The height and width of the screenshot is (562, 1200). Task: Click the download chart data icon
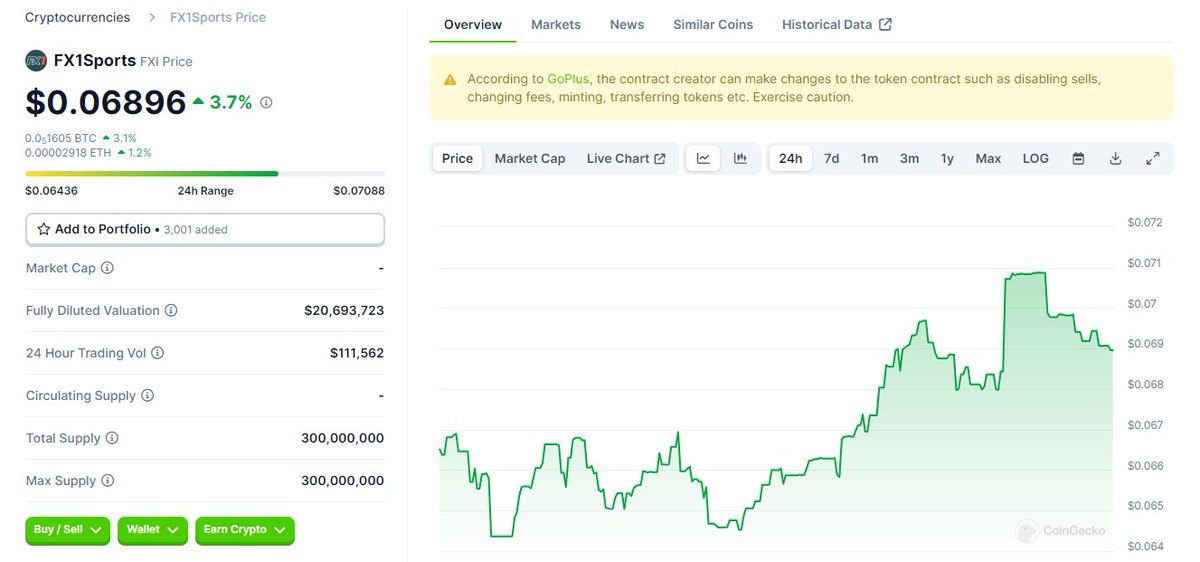coord(1116,158)
